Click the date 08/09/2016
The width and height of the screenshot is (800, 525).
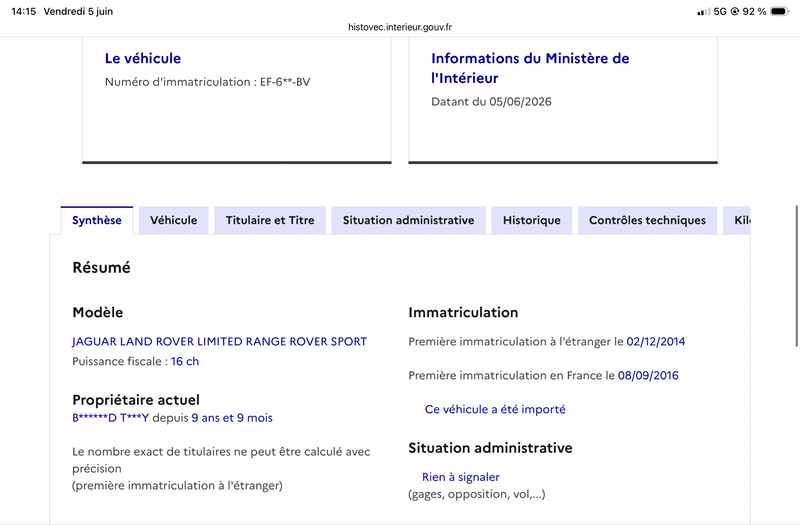(648, 376)
